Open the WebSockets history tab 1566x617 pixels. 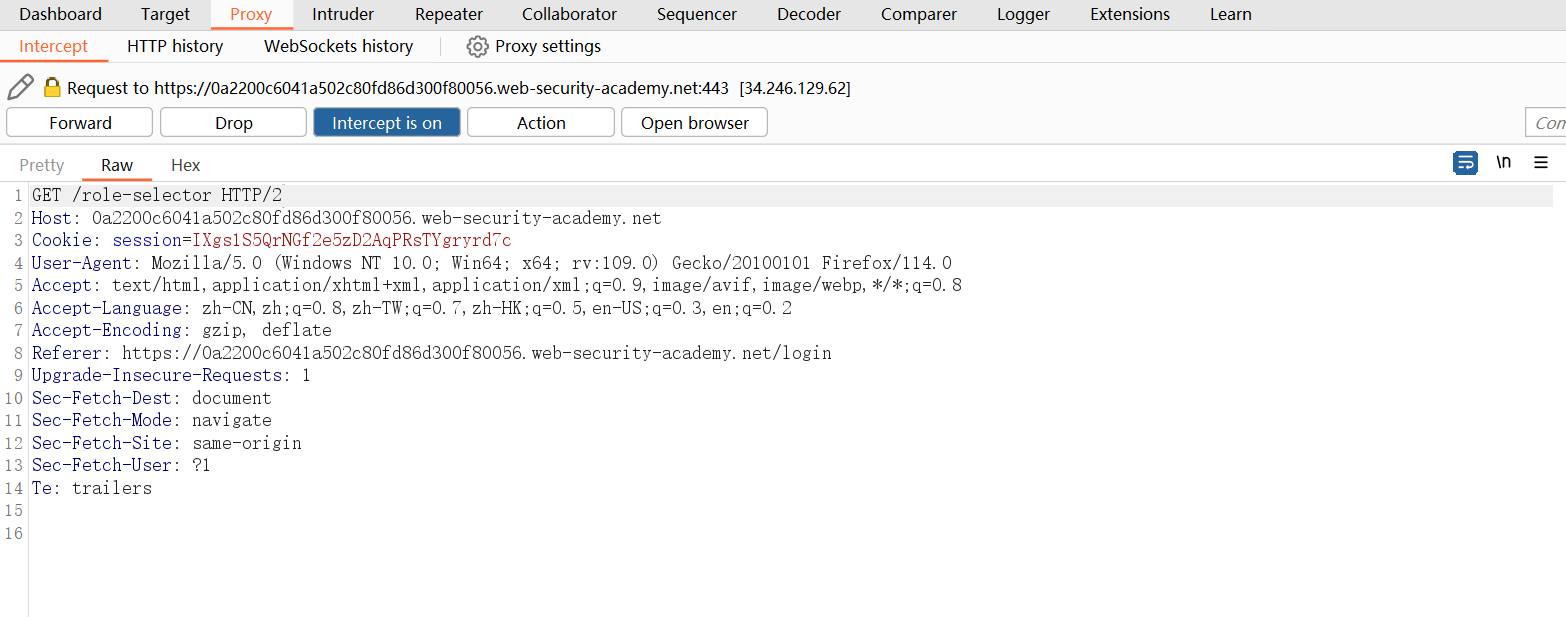tap(338, 47)
